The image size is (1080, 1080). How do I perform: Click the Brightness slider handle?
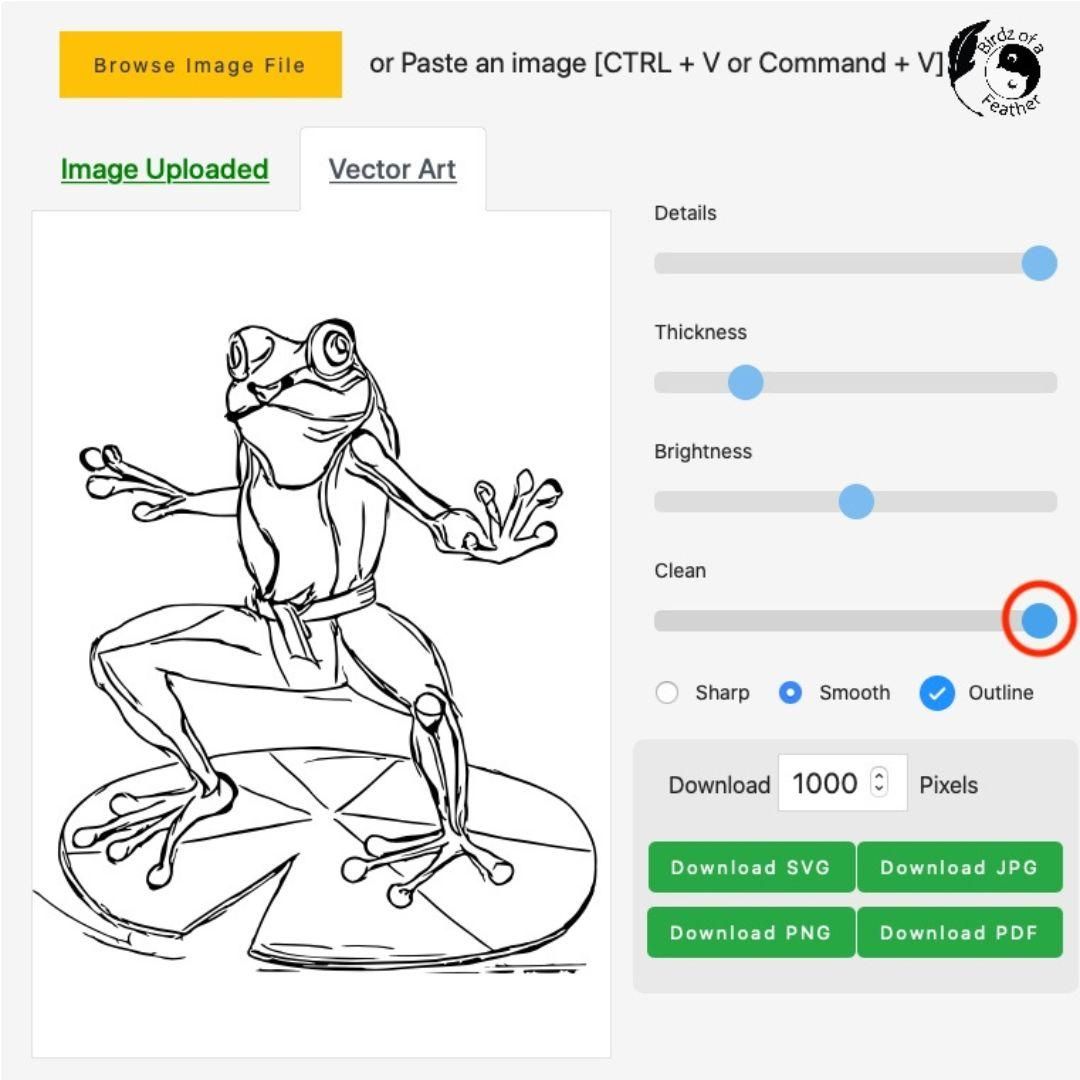pos(856,501)
